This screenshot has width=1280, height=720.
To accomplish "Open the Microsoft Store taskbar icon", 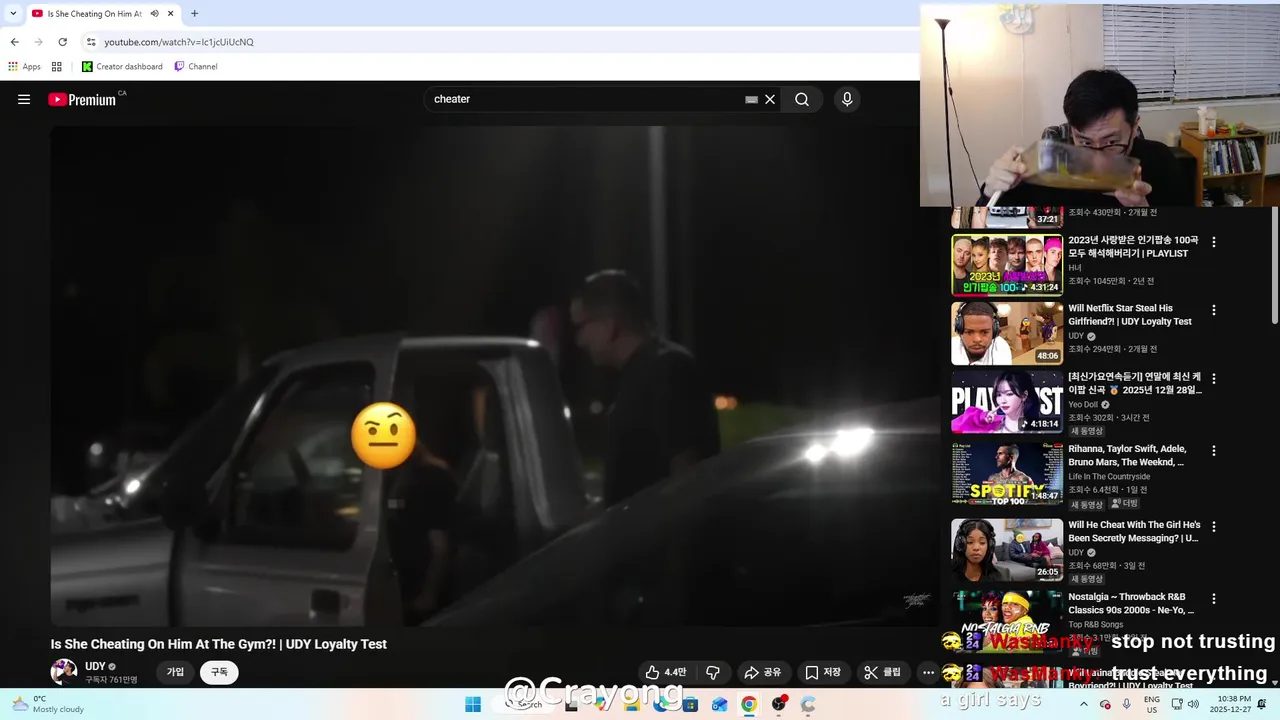I will [x=690, y=704].
